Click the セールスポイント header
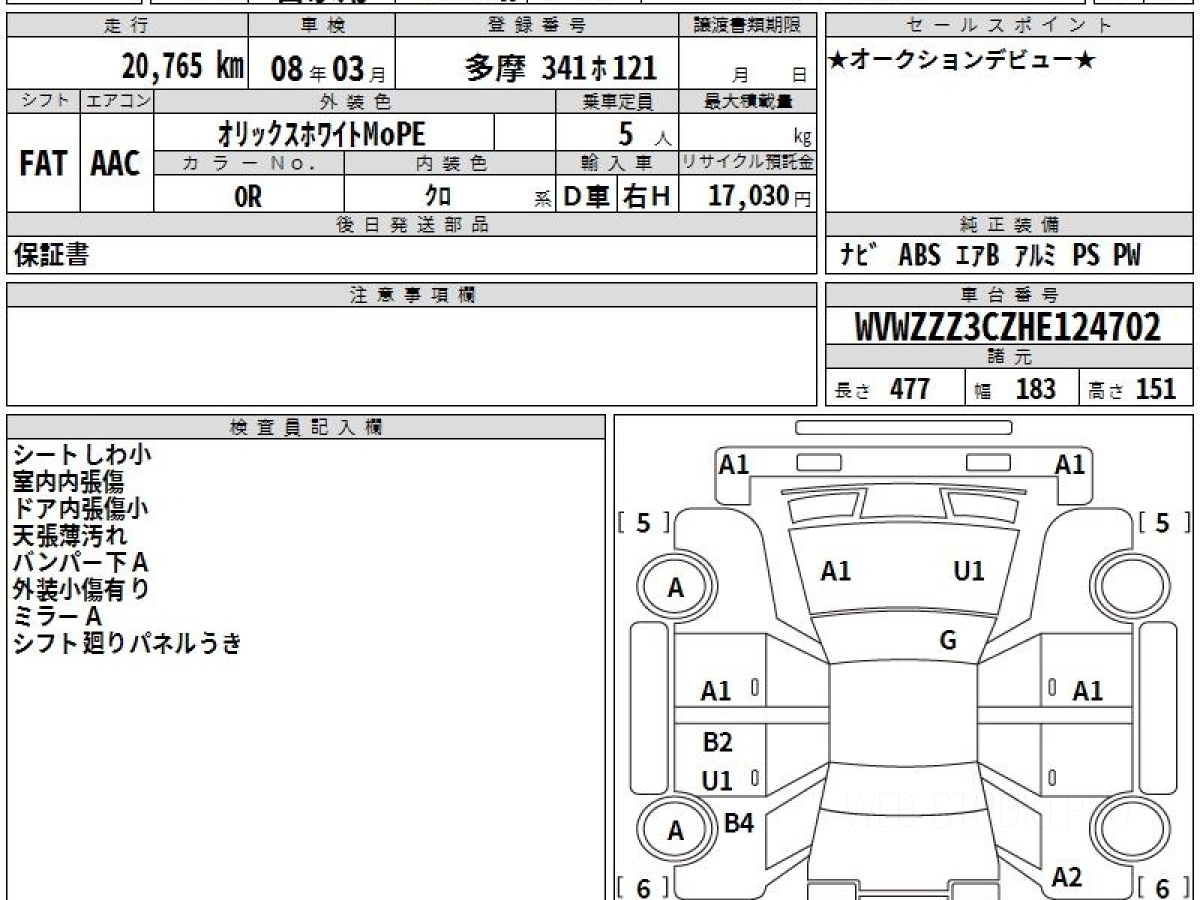Image resolution: width=1200 pixels, height=900 pixels. tap(1009, 26)
